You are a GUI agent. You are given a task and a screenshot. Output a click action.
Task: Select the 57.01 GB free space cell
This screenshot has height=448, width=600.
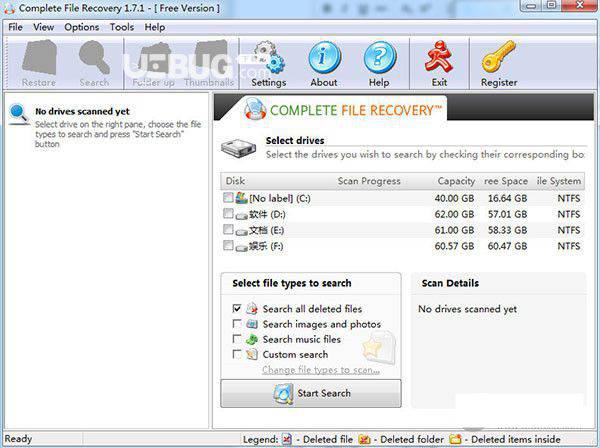tap(507, 214)
